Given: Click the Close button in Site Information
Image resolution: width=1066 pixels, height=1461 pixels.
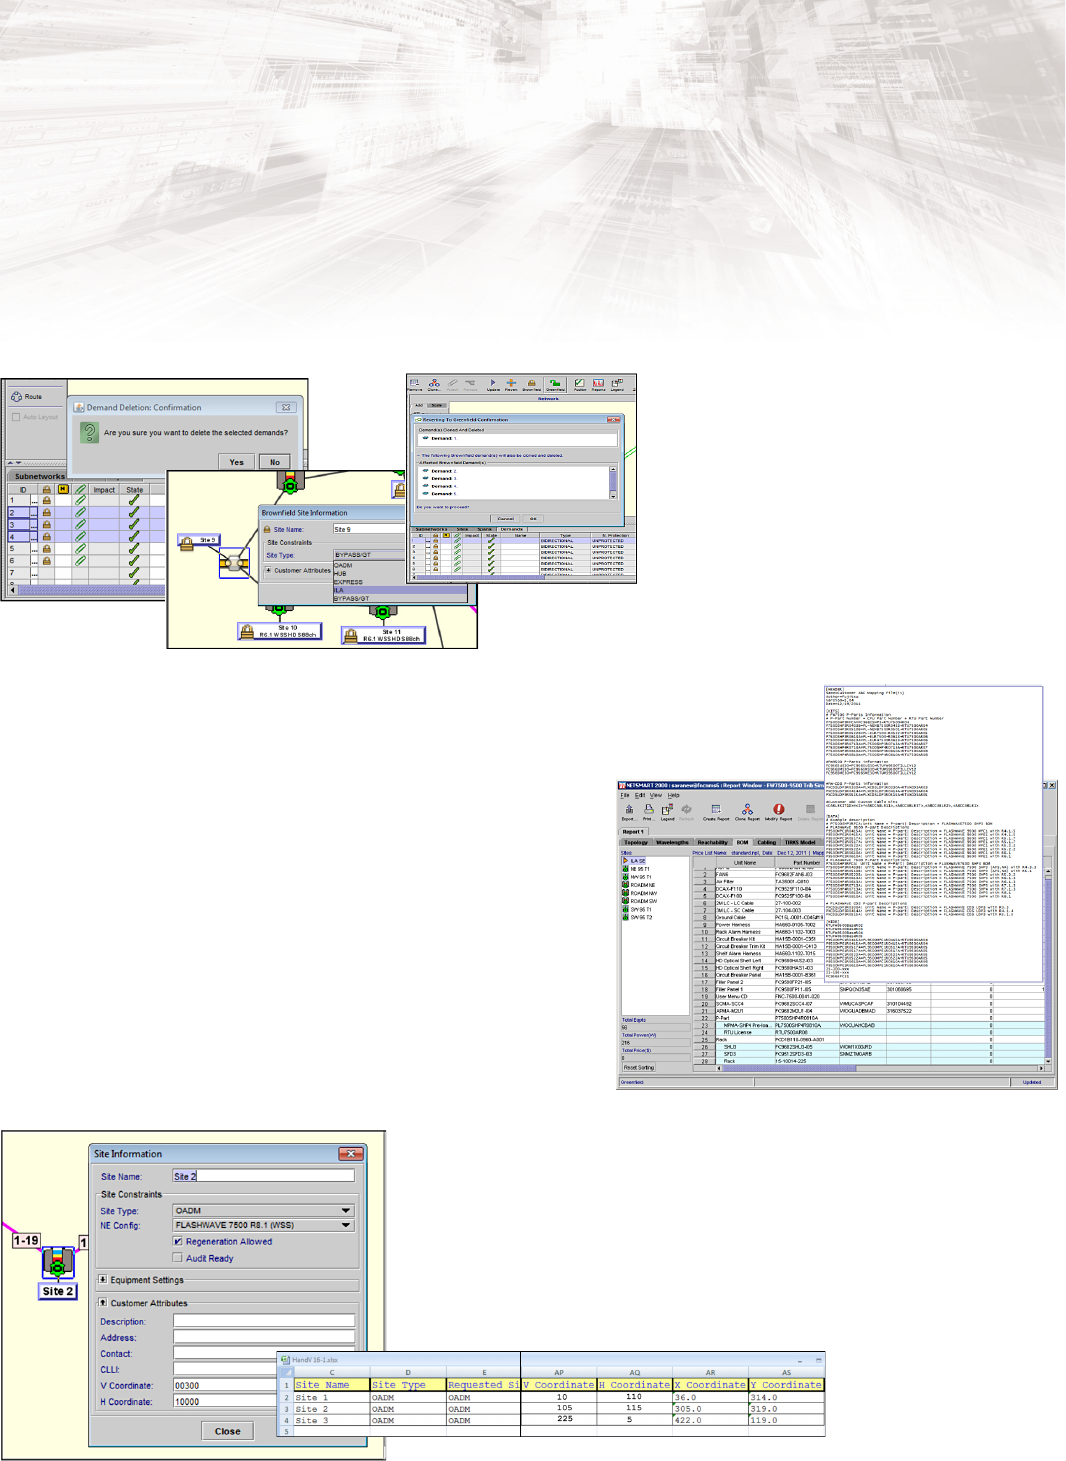Looking at the screenshot, I should (x=227, y=1431).
